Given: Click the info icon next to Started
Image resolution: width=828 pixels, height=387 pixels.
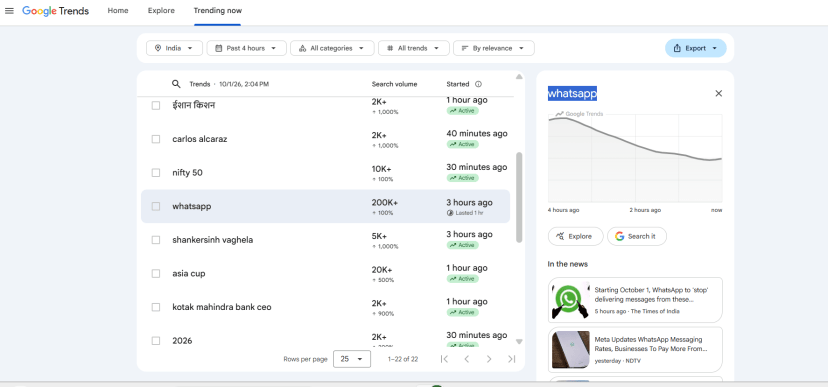Looking at the screenshot, I should pos(478,84).
